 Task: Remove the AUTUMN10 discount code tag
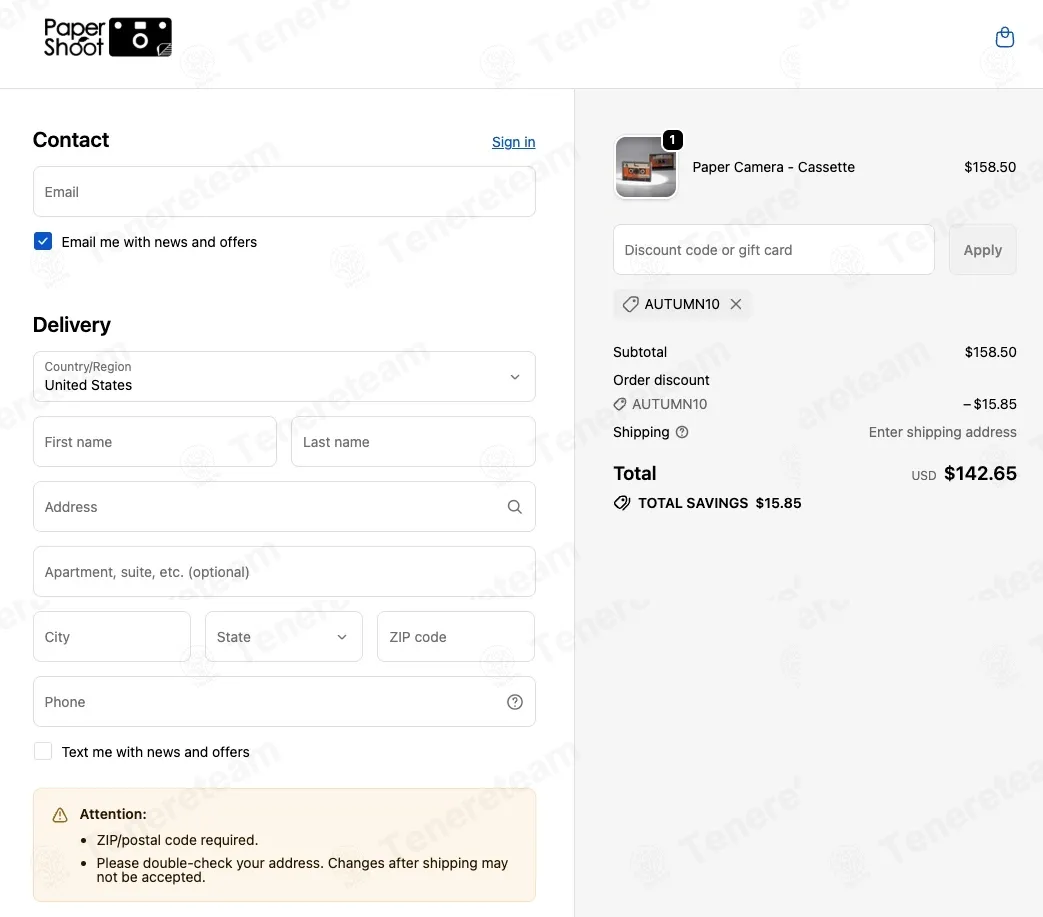(736, 304)
